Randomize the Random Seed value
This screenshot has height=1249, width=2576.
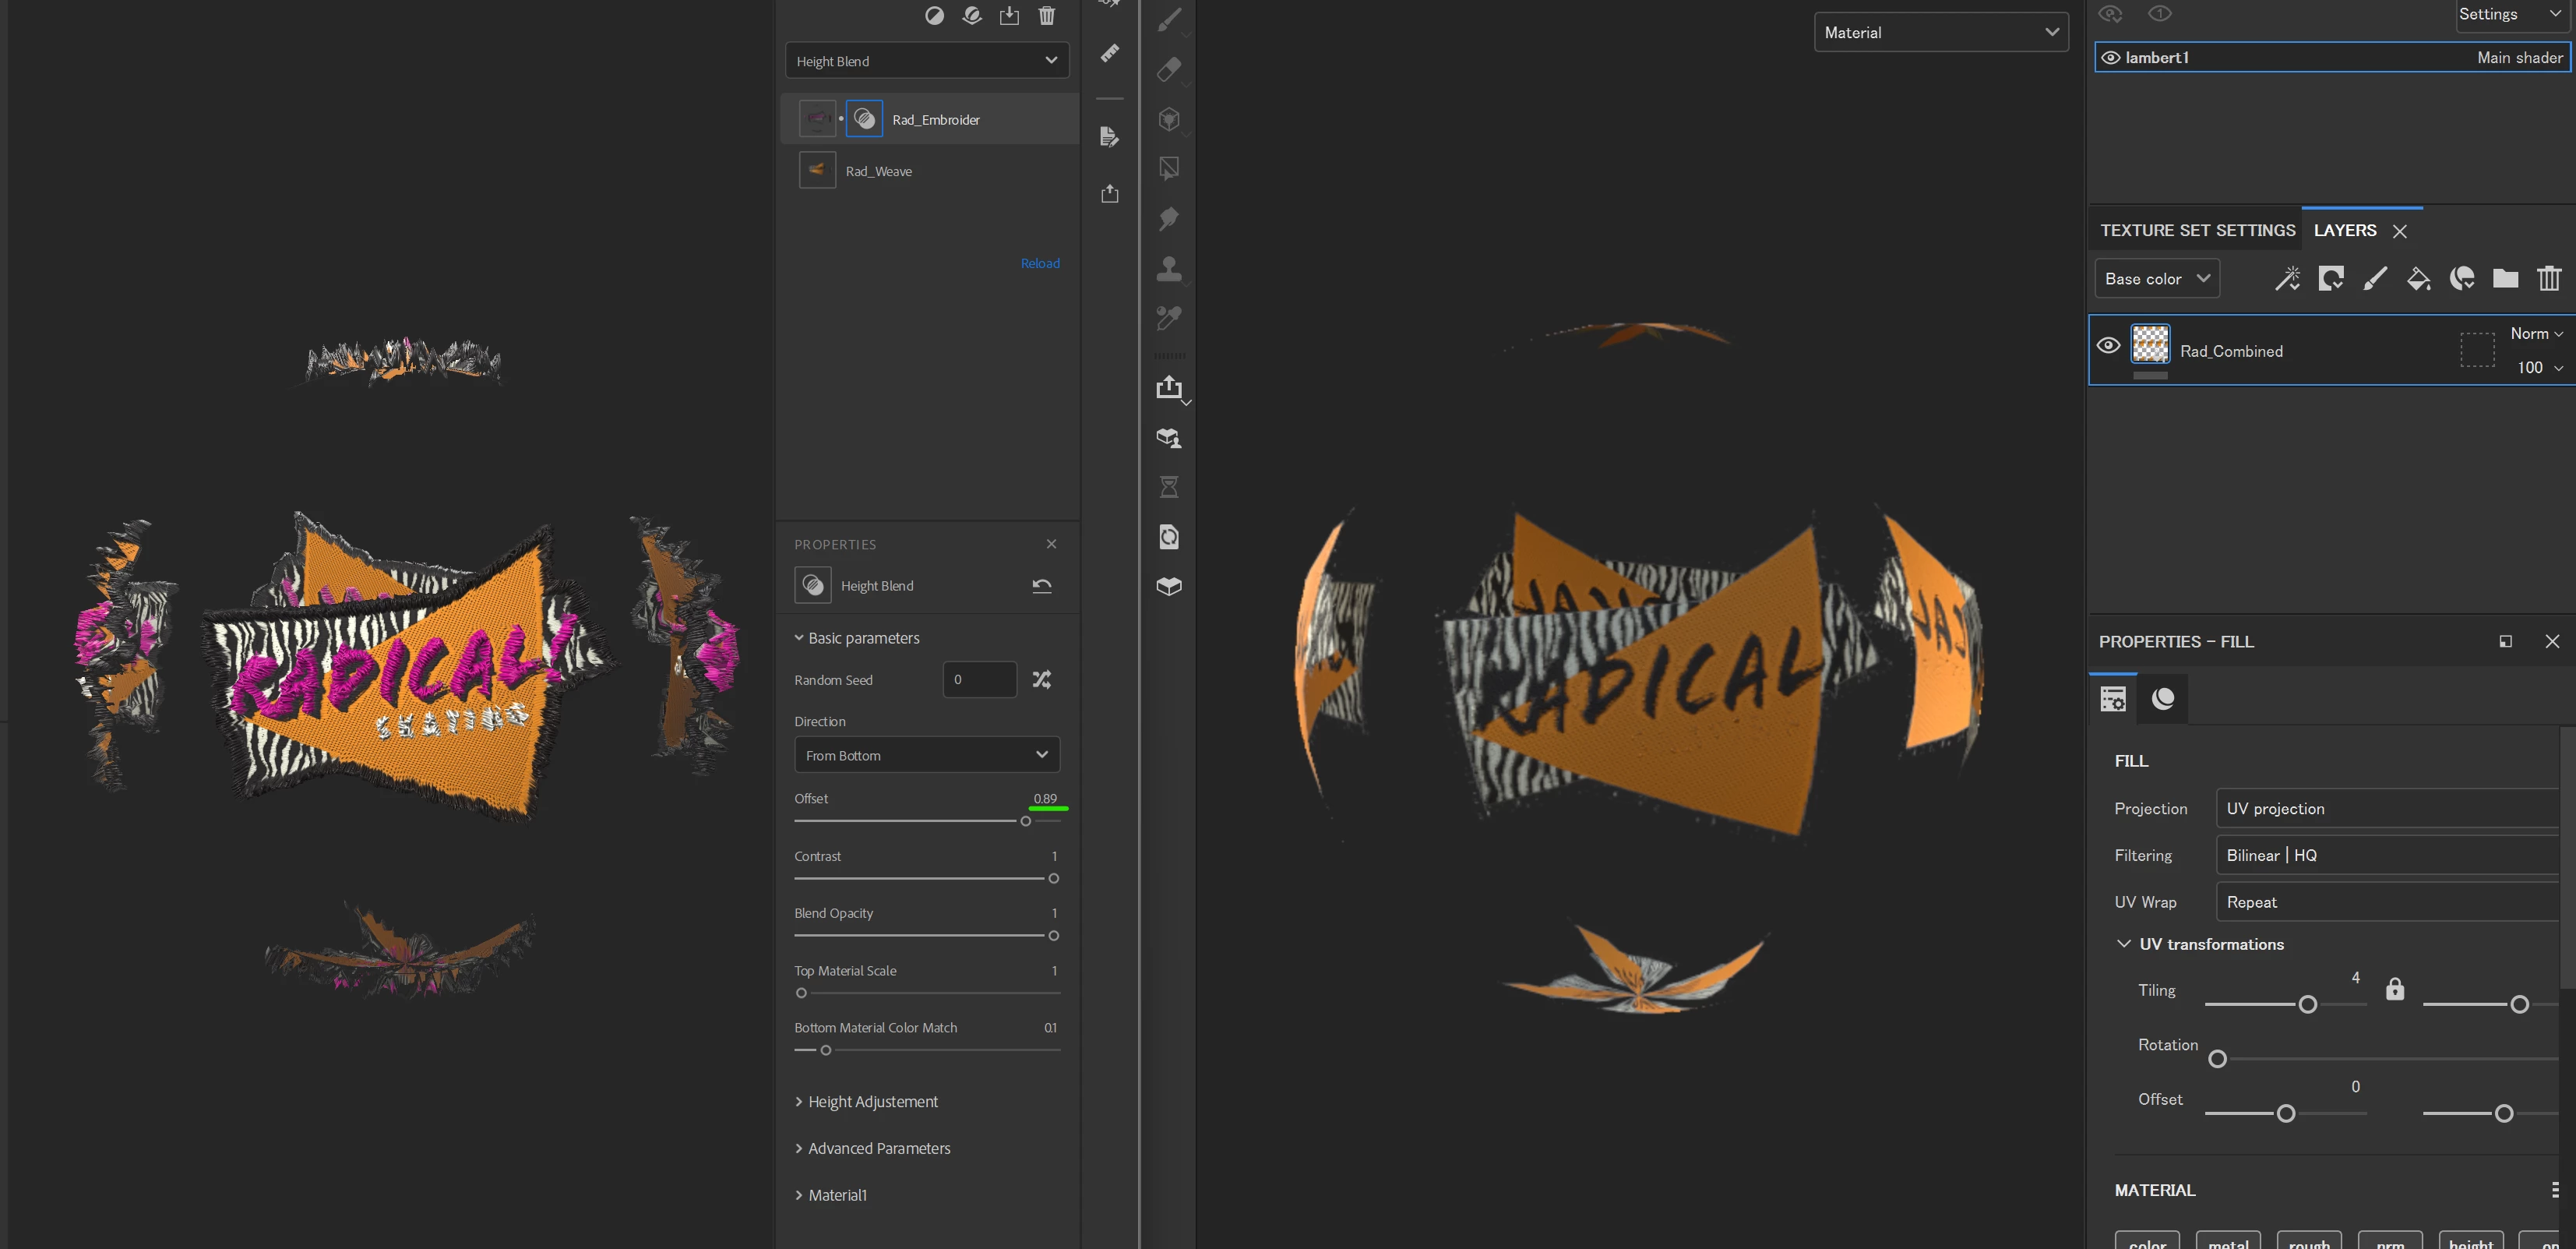point(1041,680)
